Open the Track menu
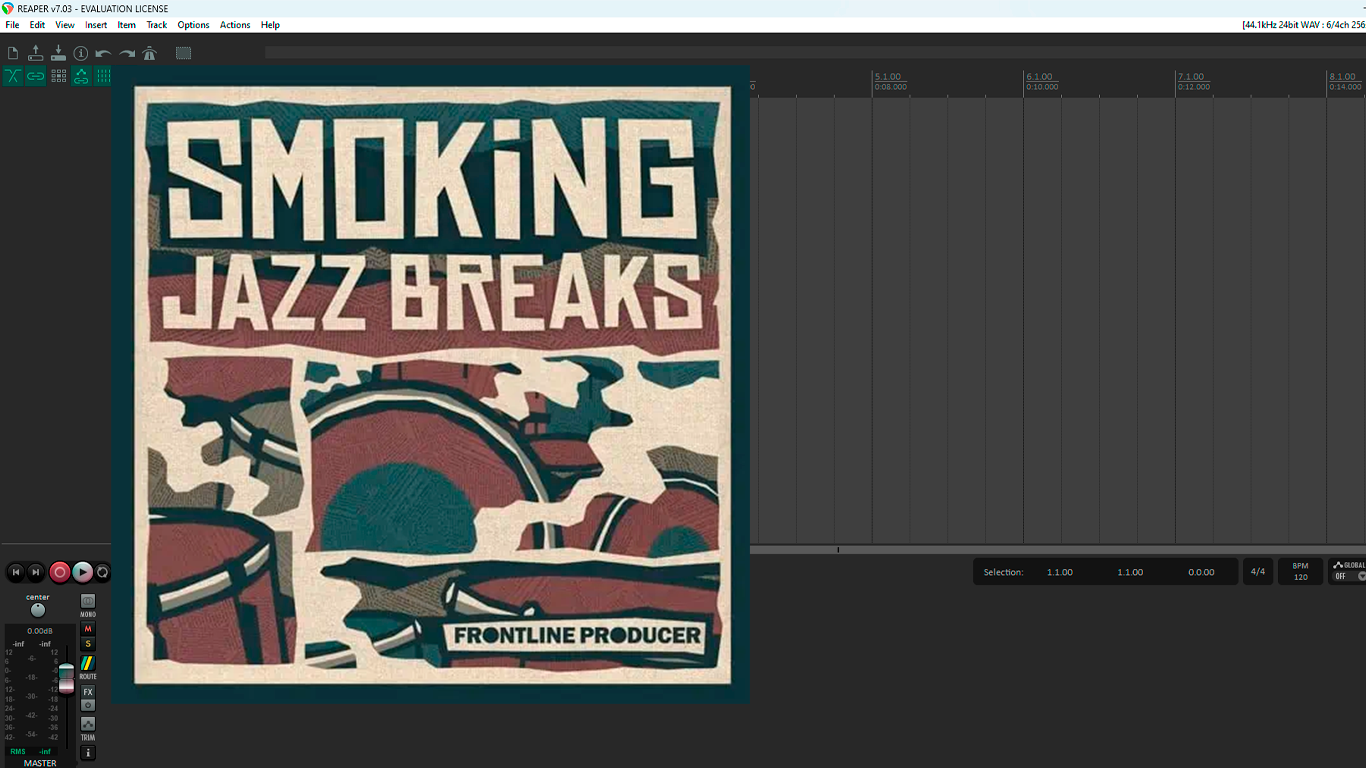 click(157, 25)
